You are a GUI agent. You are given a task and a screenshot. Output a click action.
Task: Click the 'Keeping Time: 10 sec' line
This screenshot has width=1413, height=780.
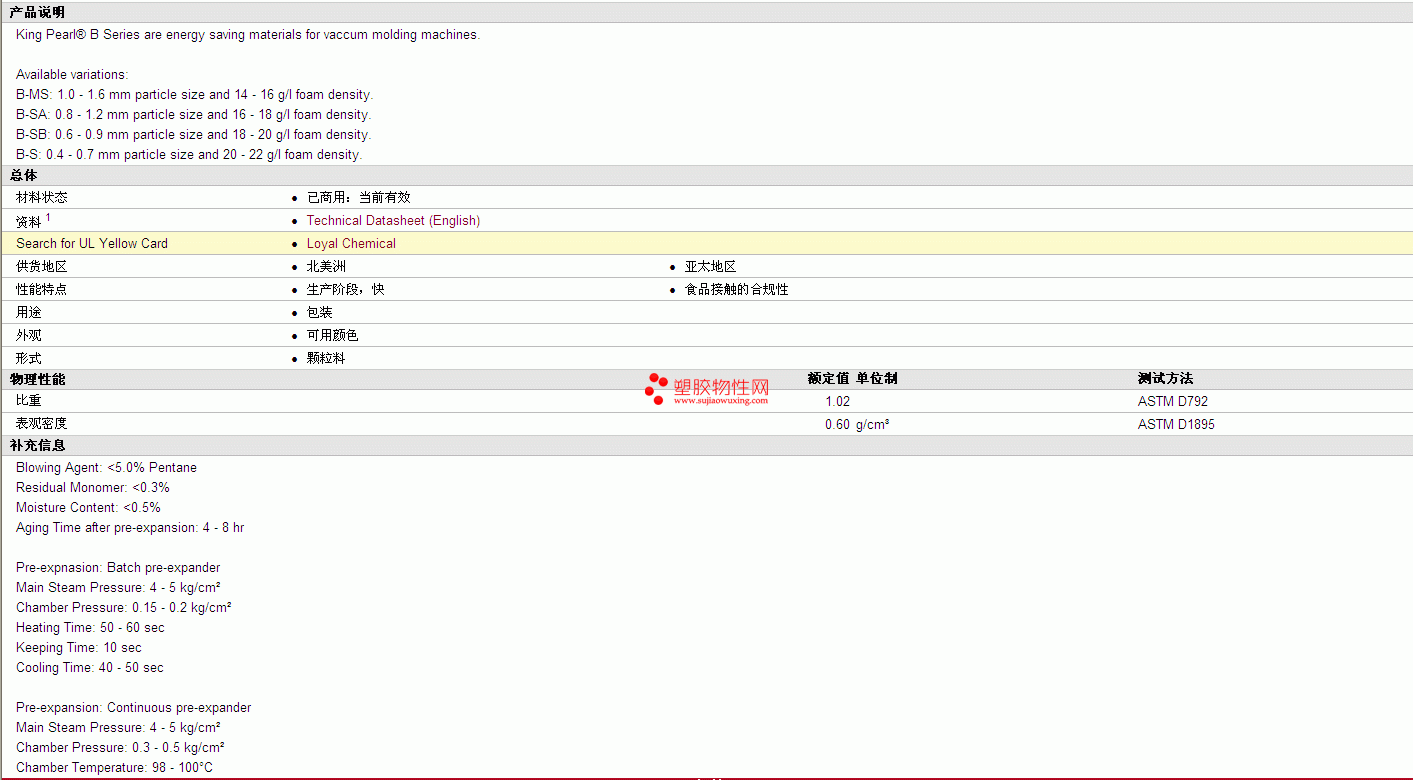click(79, 647)
